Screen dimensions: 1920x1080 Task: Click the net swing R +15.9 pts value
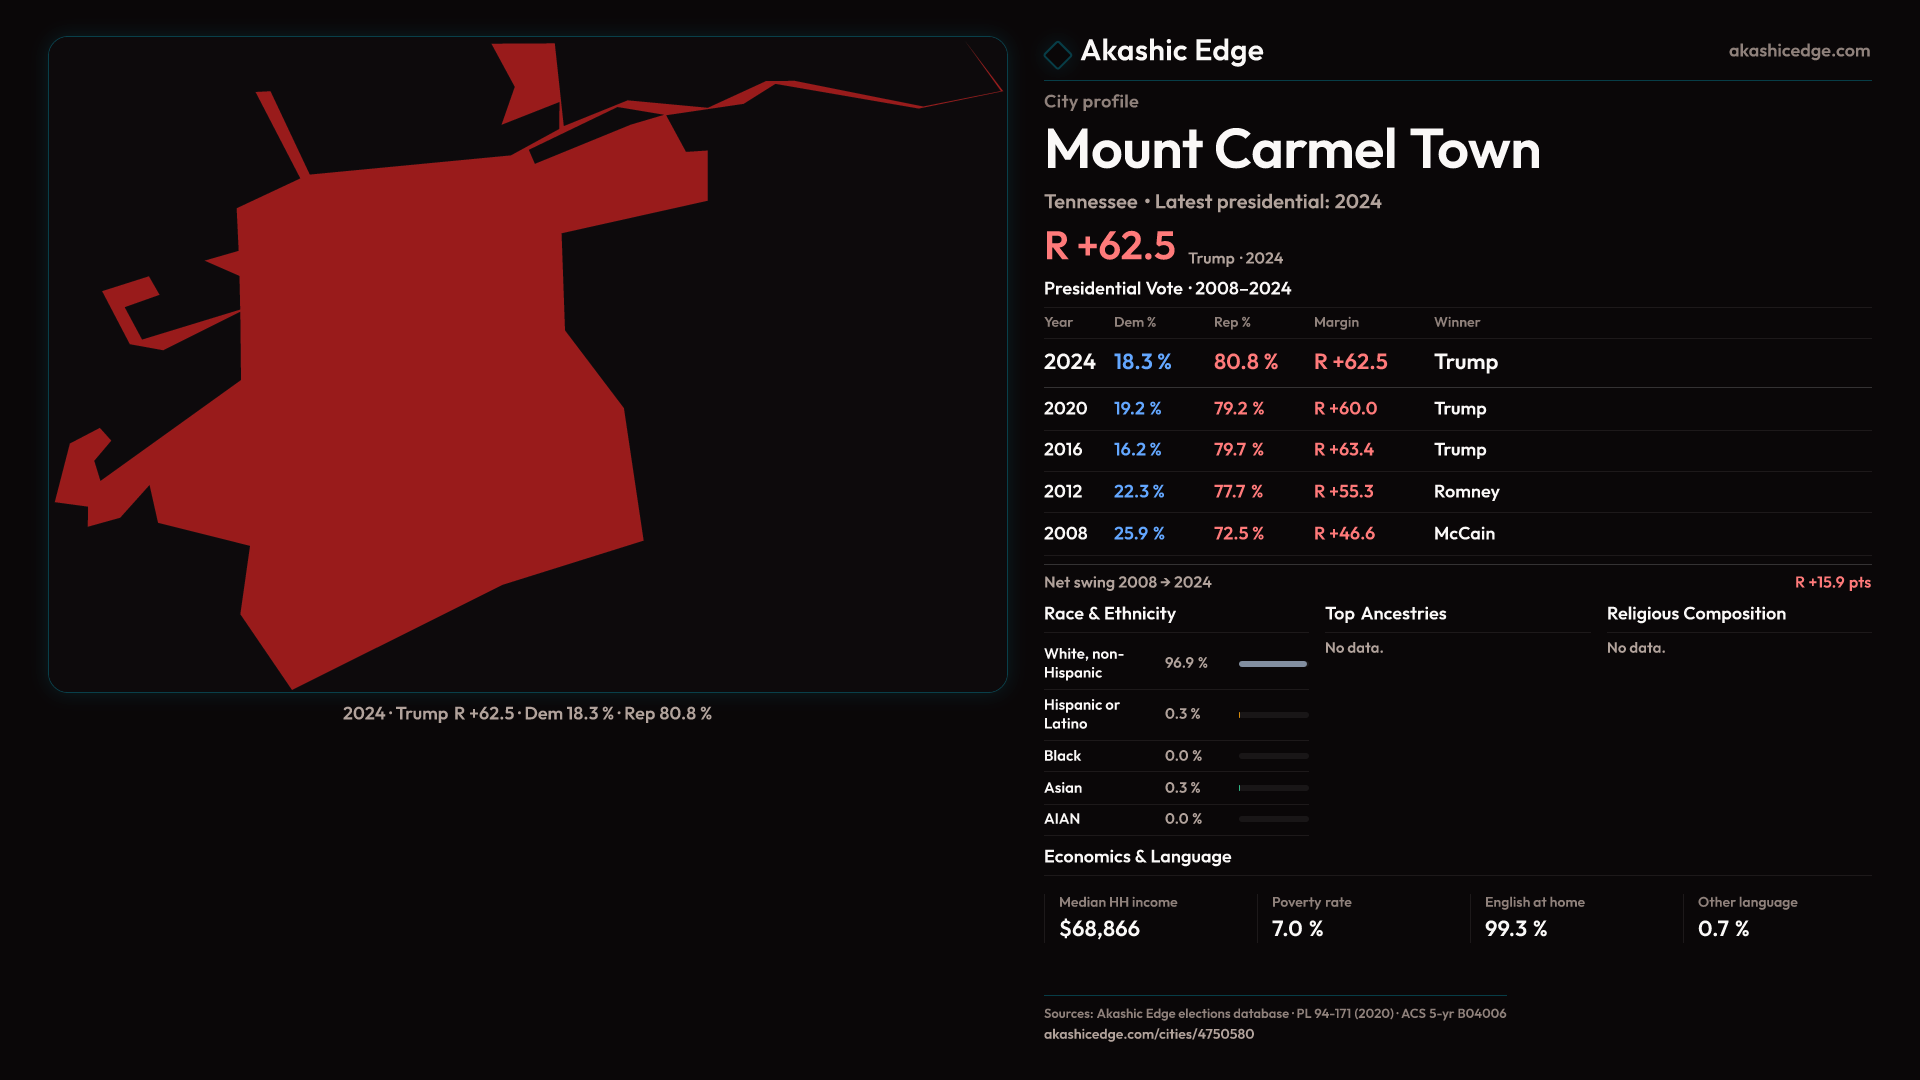click(x=1831, y=583)
